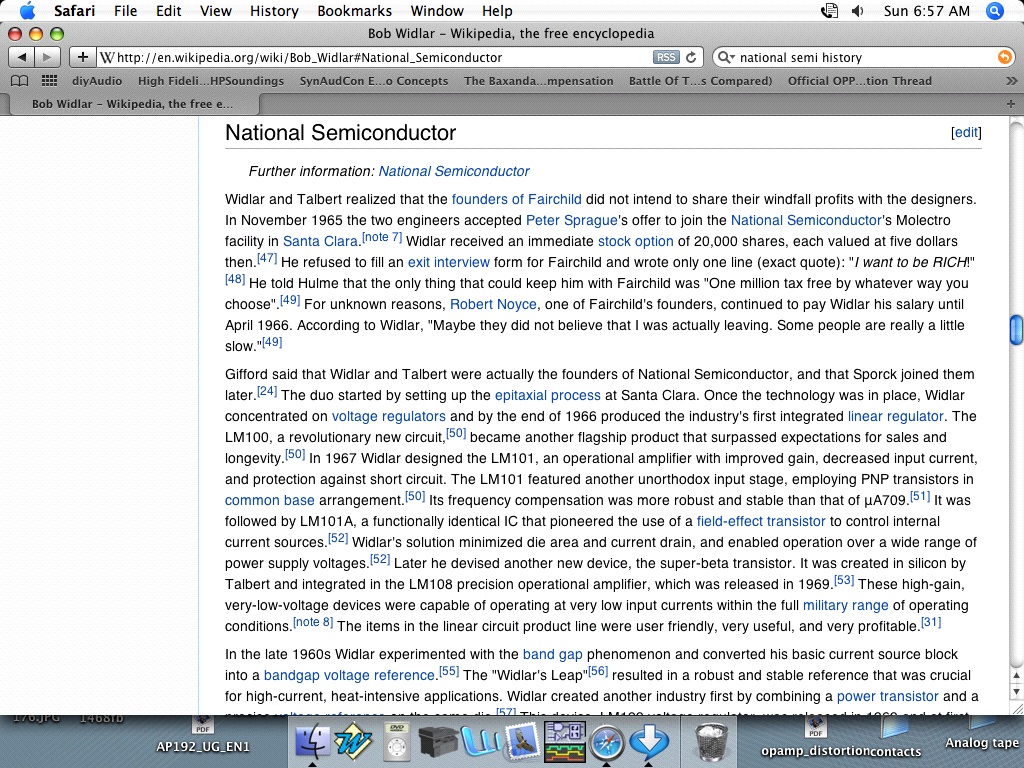The height and width of the screenshot is (768, 1024).
Task: Open the Bookmarks menu
Action: point(355,10)
